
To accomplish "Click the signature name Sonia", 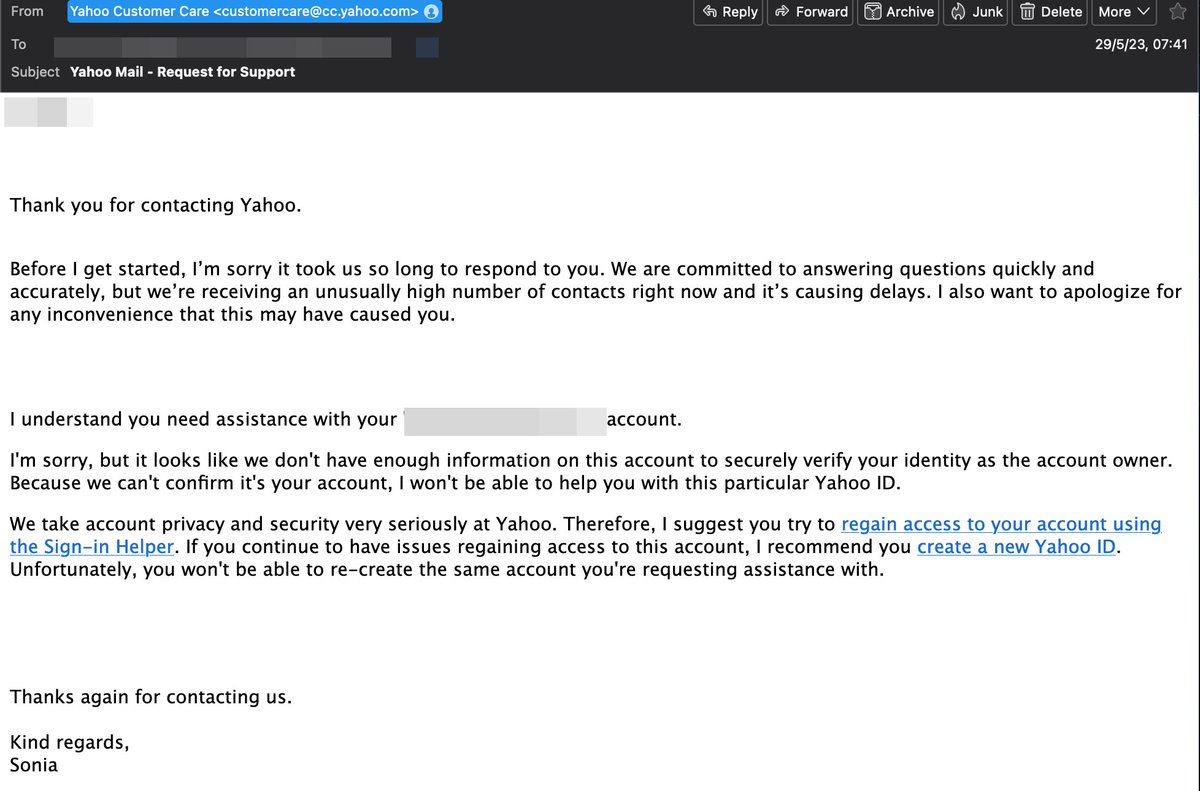I will (34, 766).
